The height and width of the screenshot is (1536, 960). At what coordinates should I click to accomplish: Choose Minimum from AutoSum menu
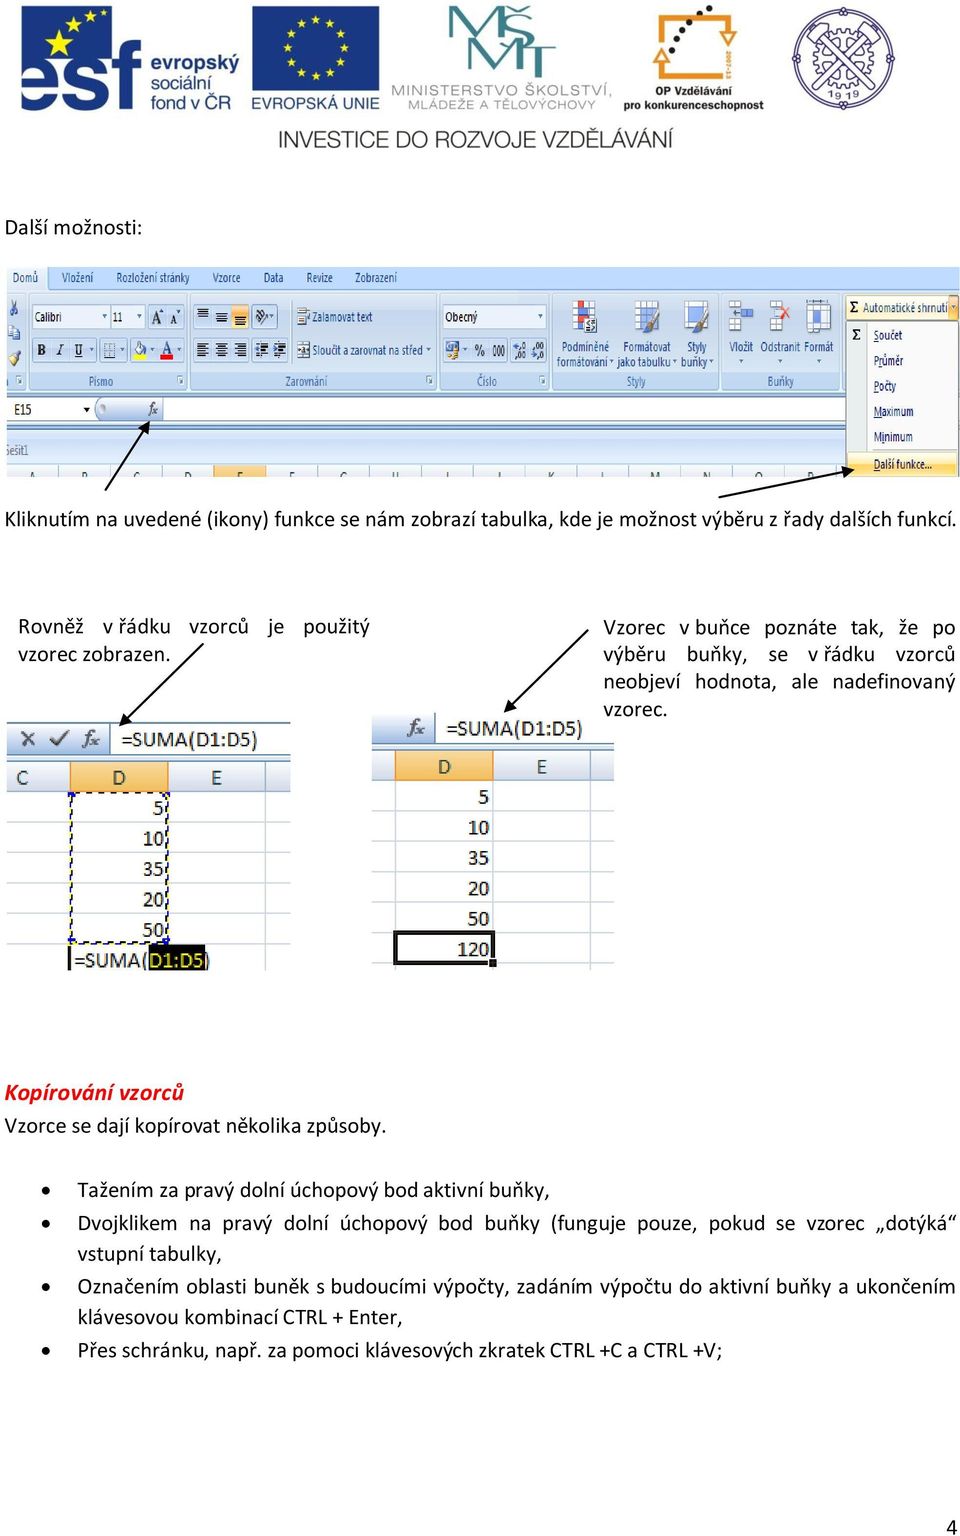click(x=893, y=437)
